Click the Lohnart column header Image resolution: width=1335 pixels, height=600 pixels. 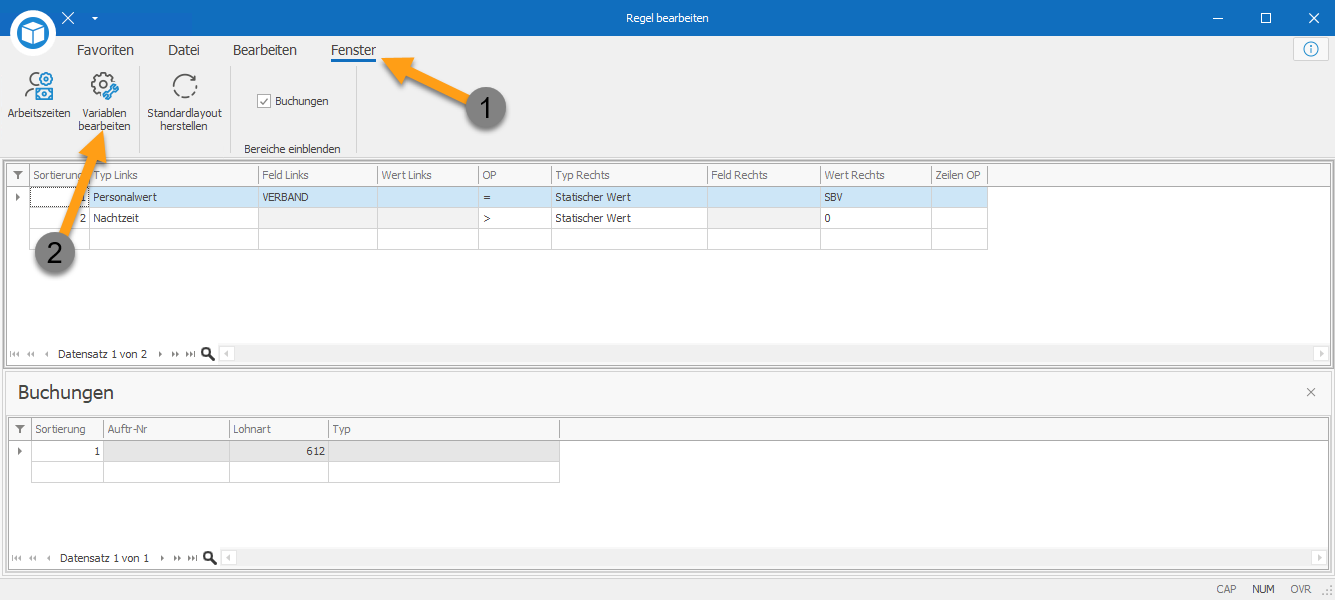tap(279, 429)
